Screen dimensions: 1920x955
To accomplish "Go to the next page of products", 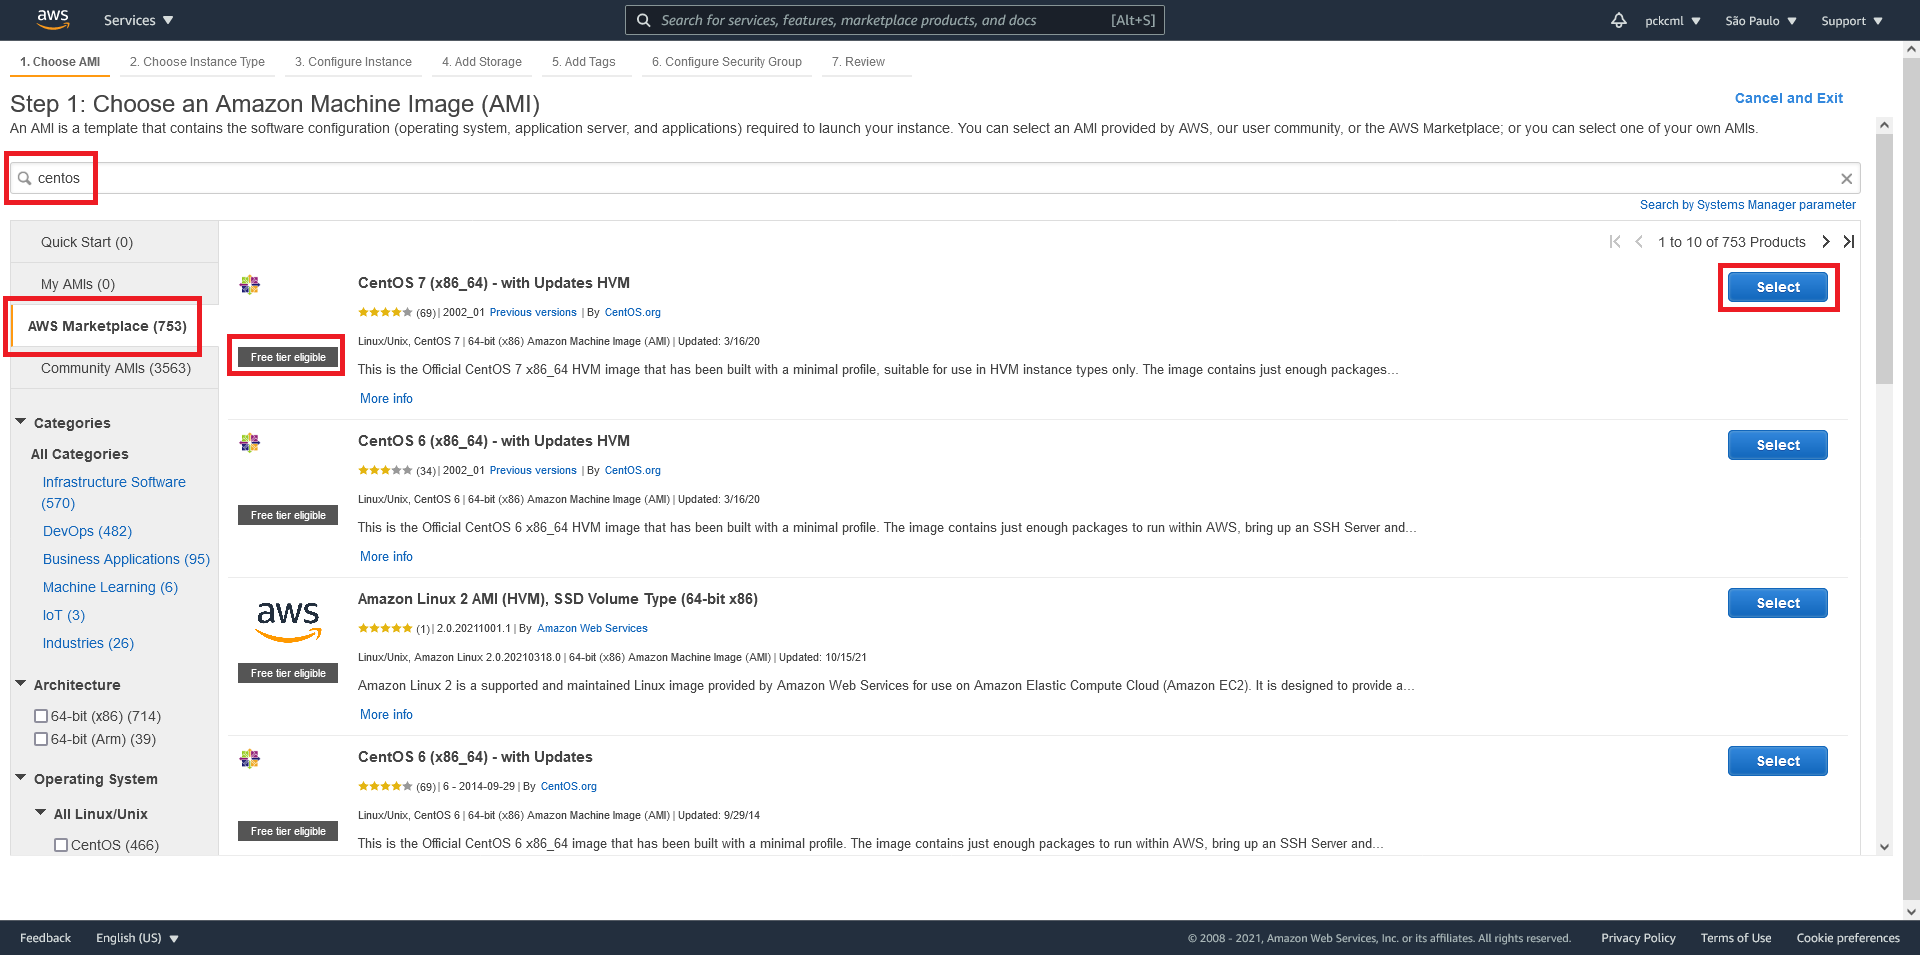I will [1826, 241].
